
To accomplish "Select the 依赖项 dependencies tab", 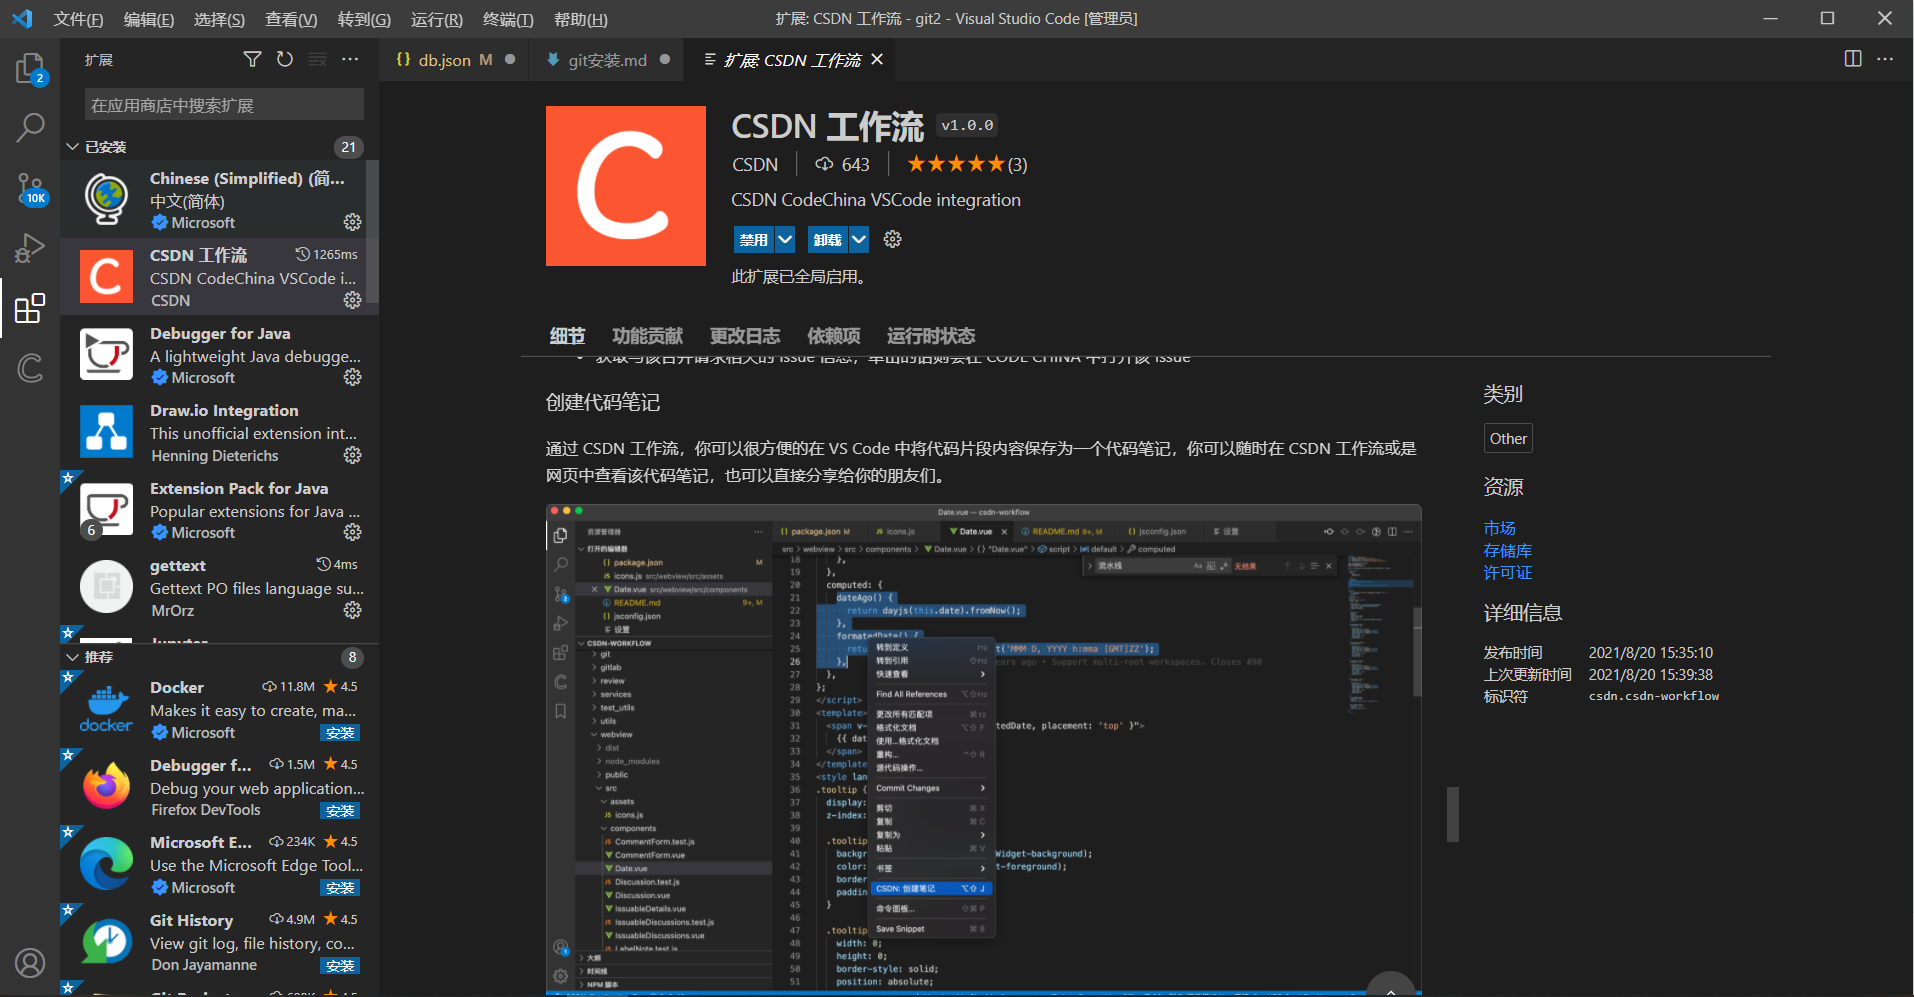I will [833, 336].
